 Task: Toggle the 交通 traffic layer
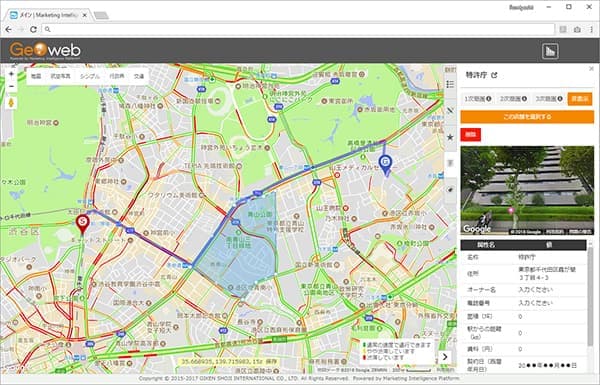pyautogui.click(x=139, y=76)
